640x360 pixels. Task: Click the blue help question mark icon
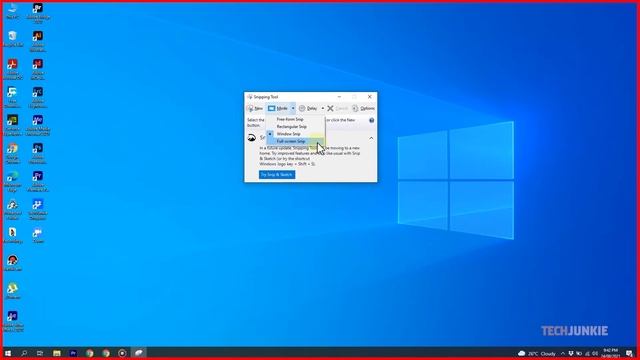click(371, 120)
